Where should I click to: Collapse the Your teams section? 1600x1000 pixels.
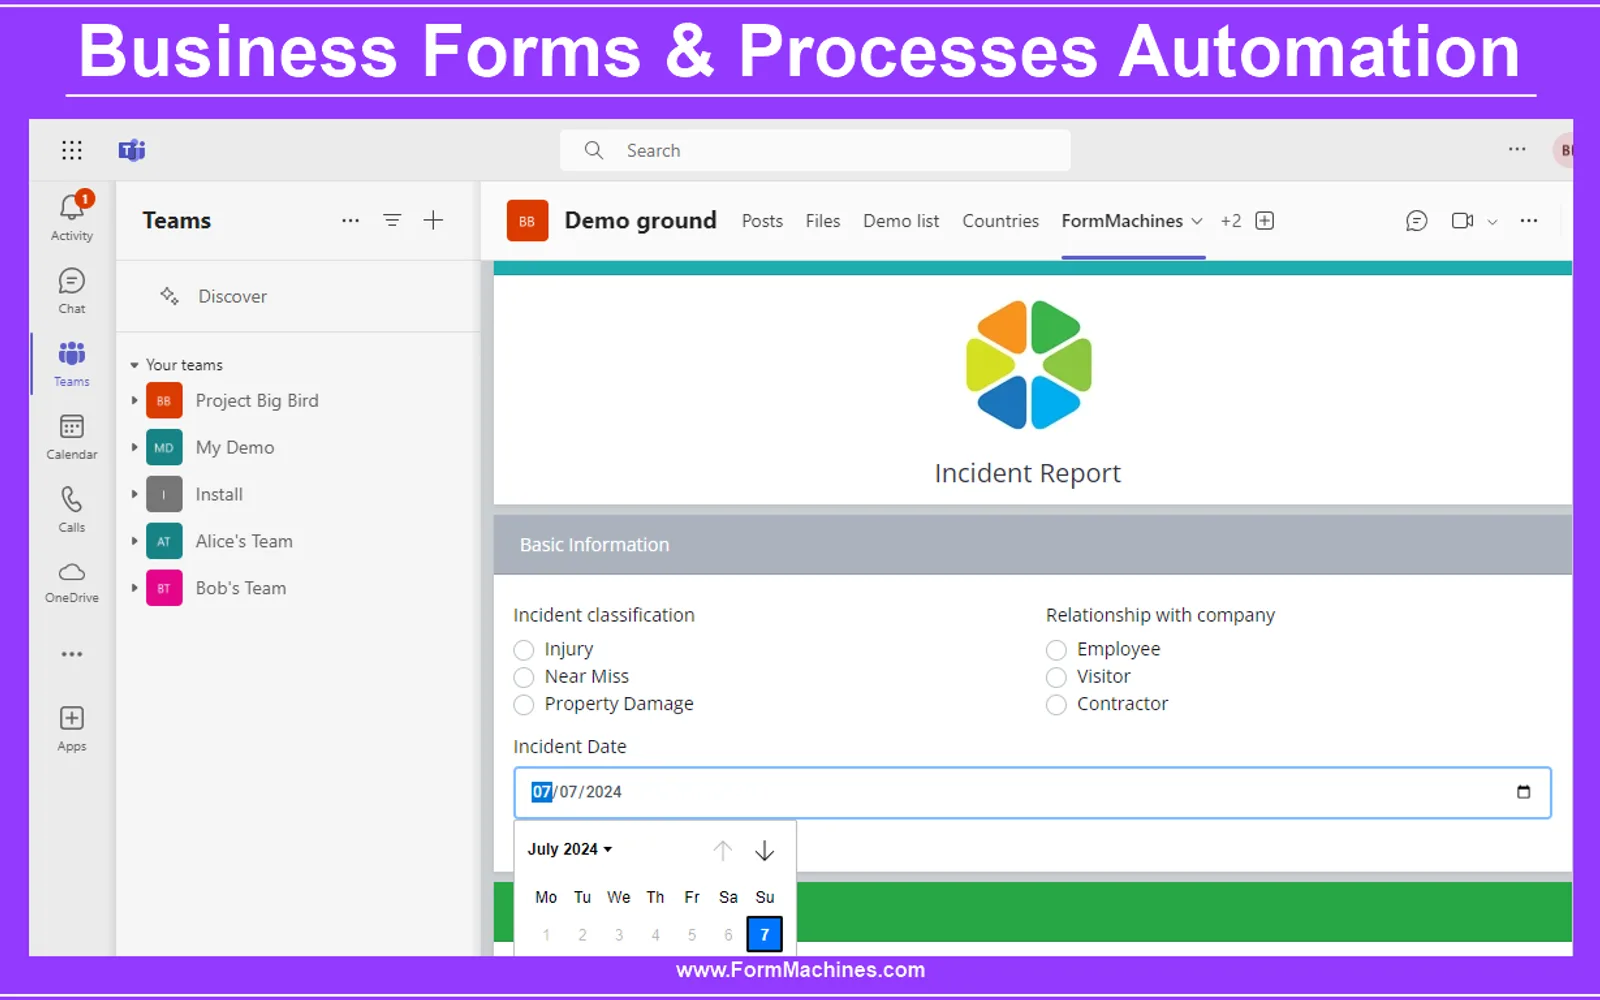134,365
